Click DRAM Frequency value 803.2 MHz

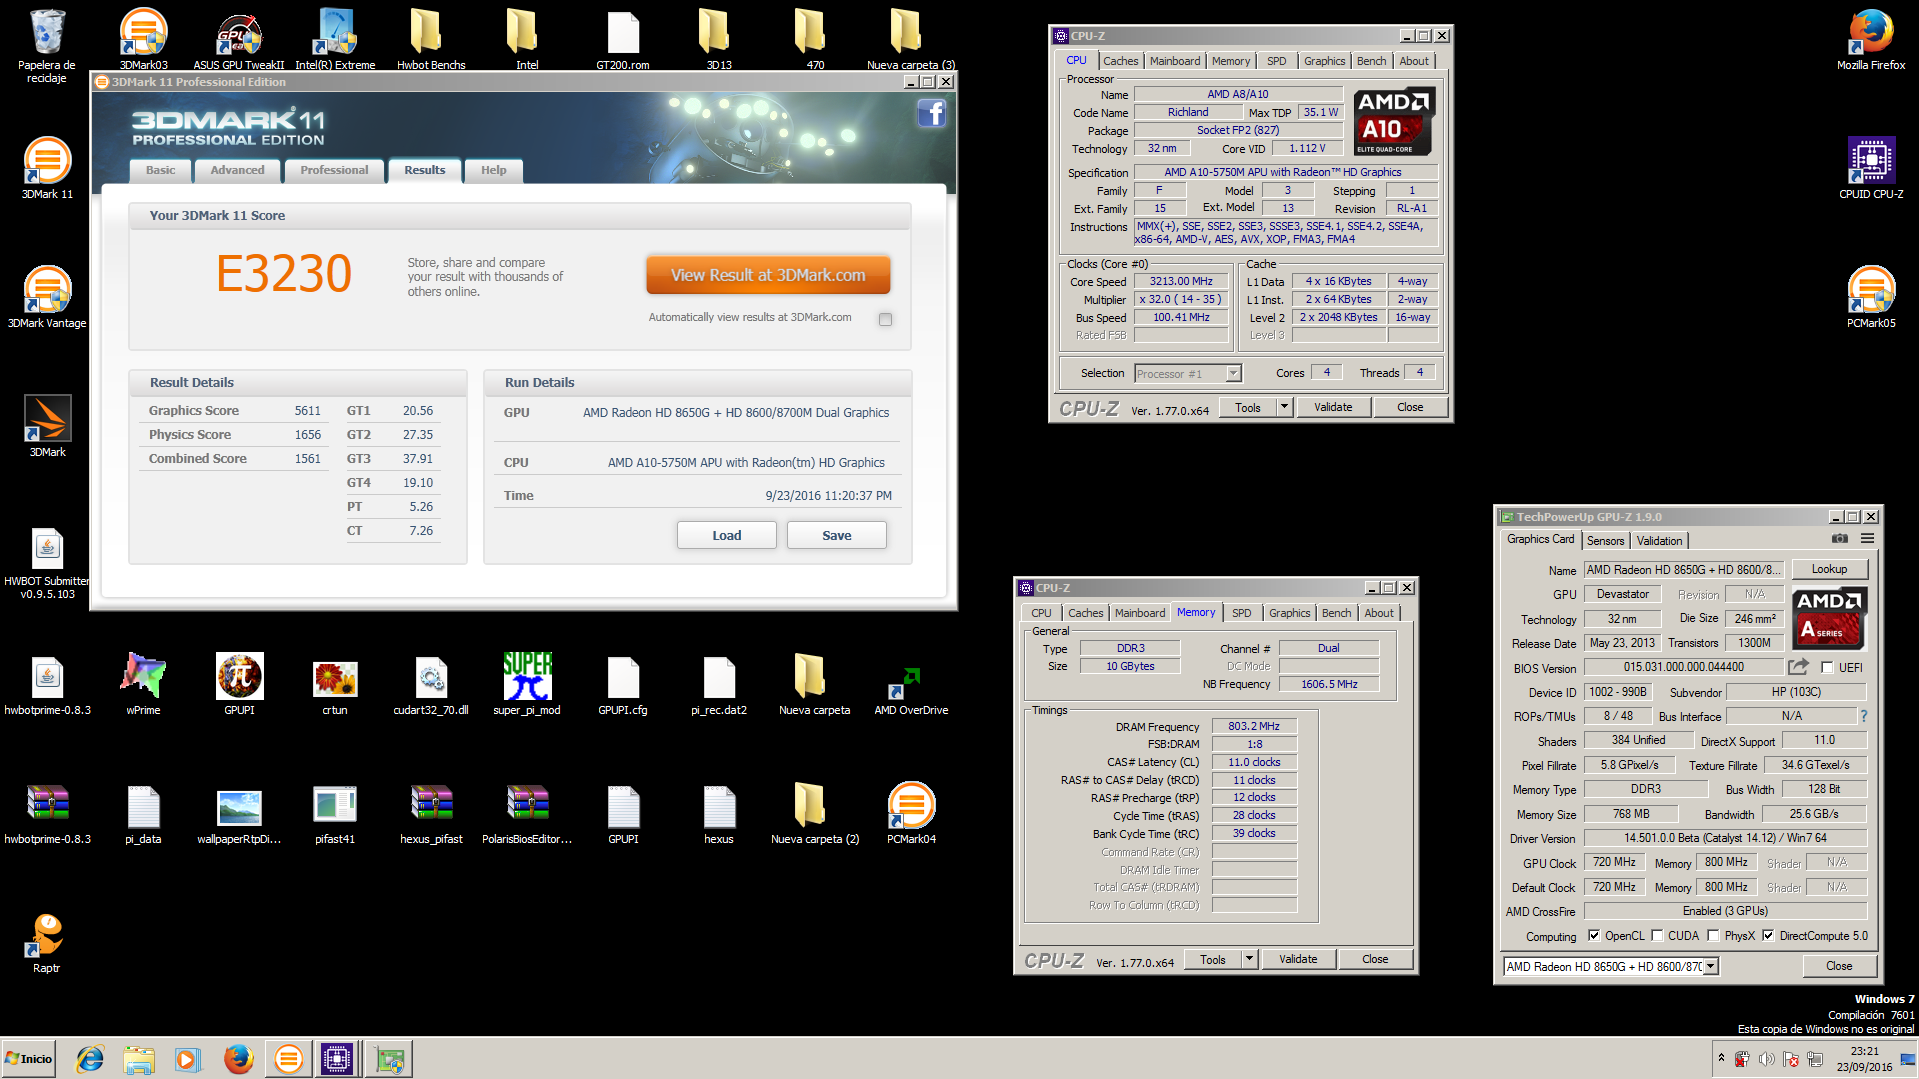point(1254,726)
